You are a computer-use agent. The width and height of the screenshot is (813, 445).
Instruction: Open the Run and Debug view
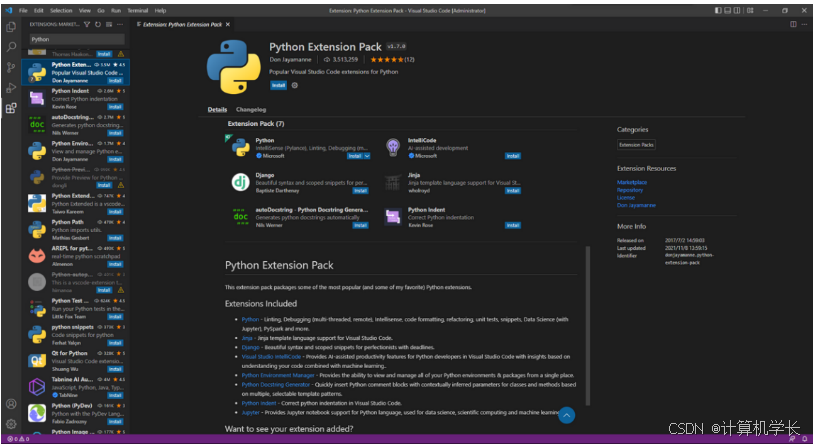11,88
